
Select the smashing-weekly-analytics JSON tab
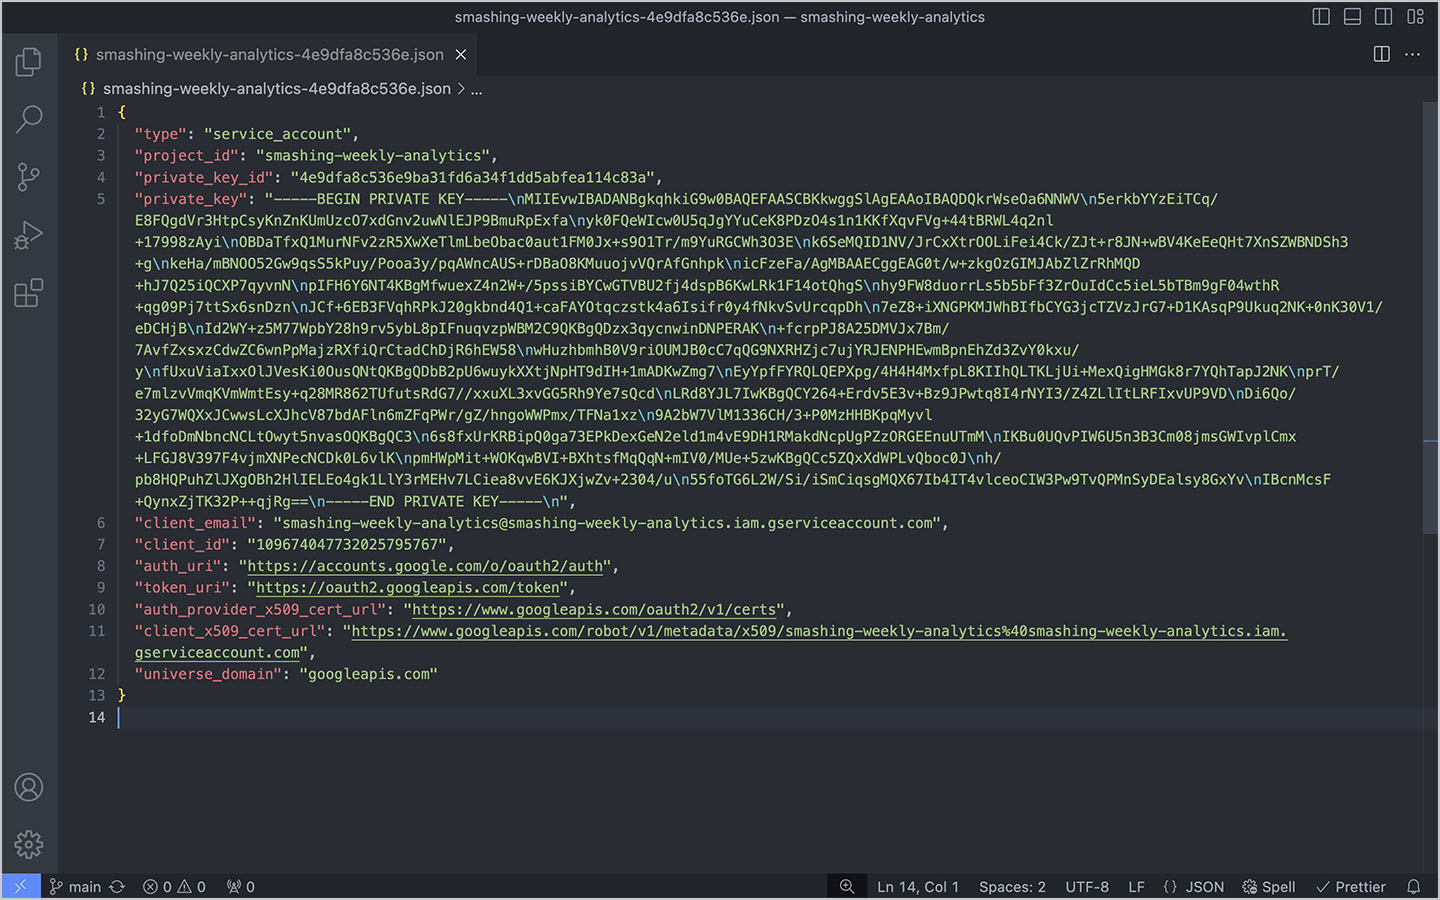pyautogui.click(x=260, y=54)
